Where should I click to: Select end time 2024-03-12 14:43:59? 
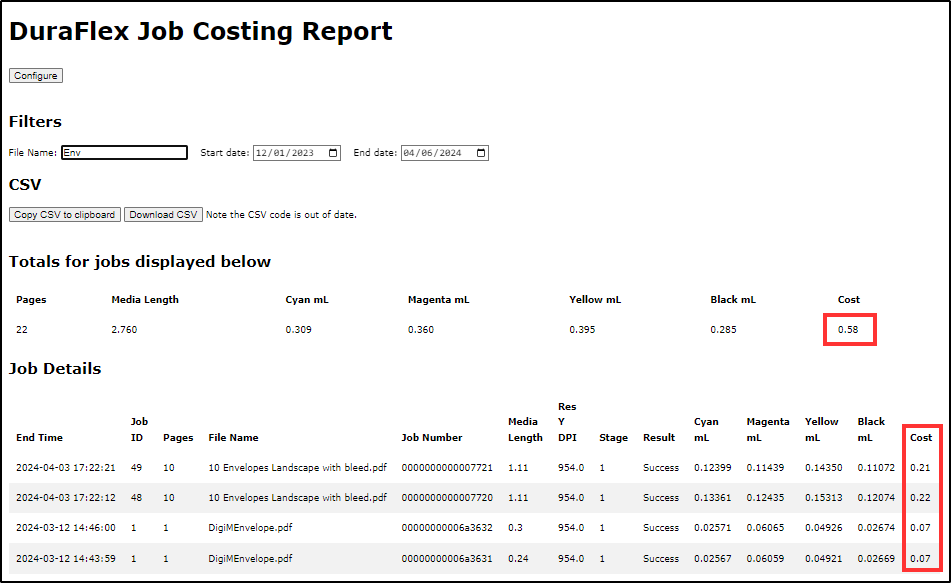click(x=66, y=559)
